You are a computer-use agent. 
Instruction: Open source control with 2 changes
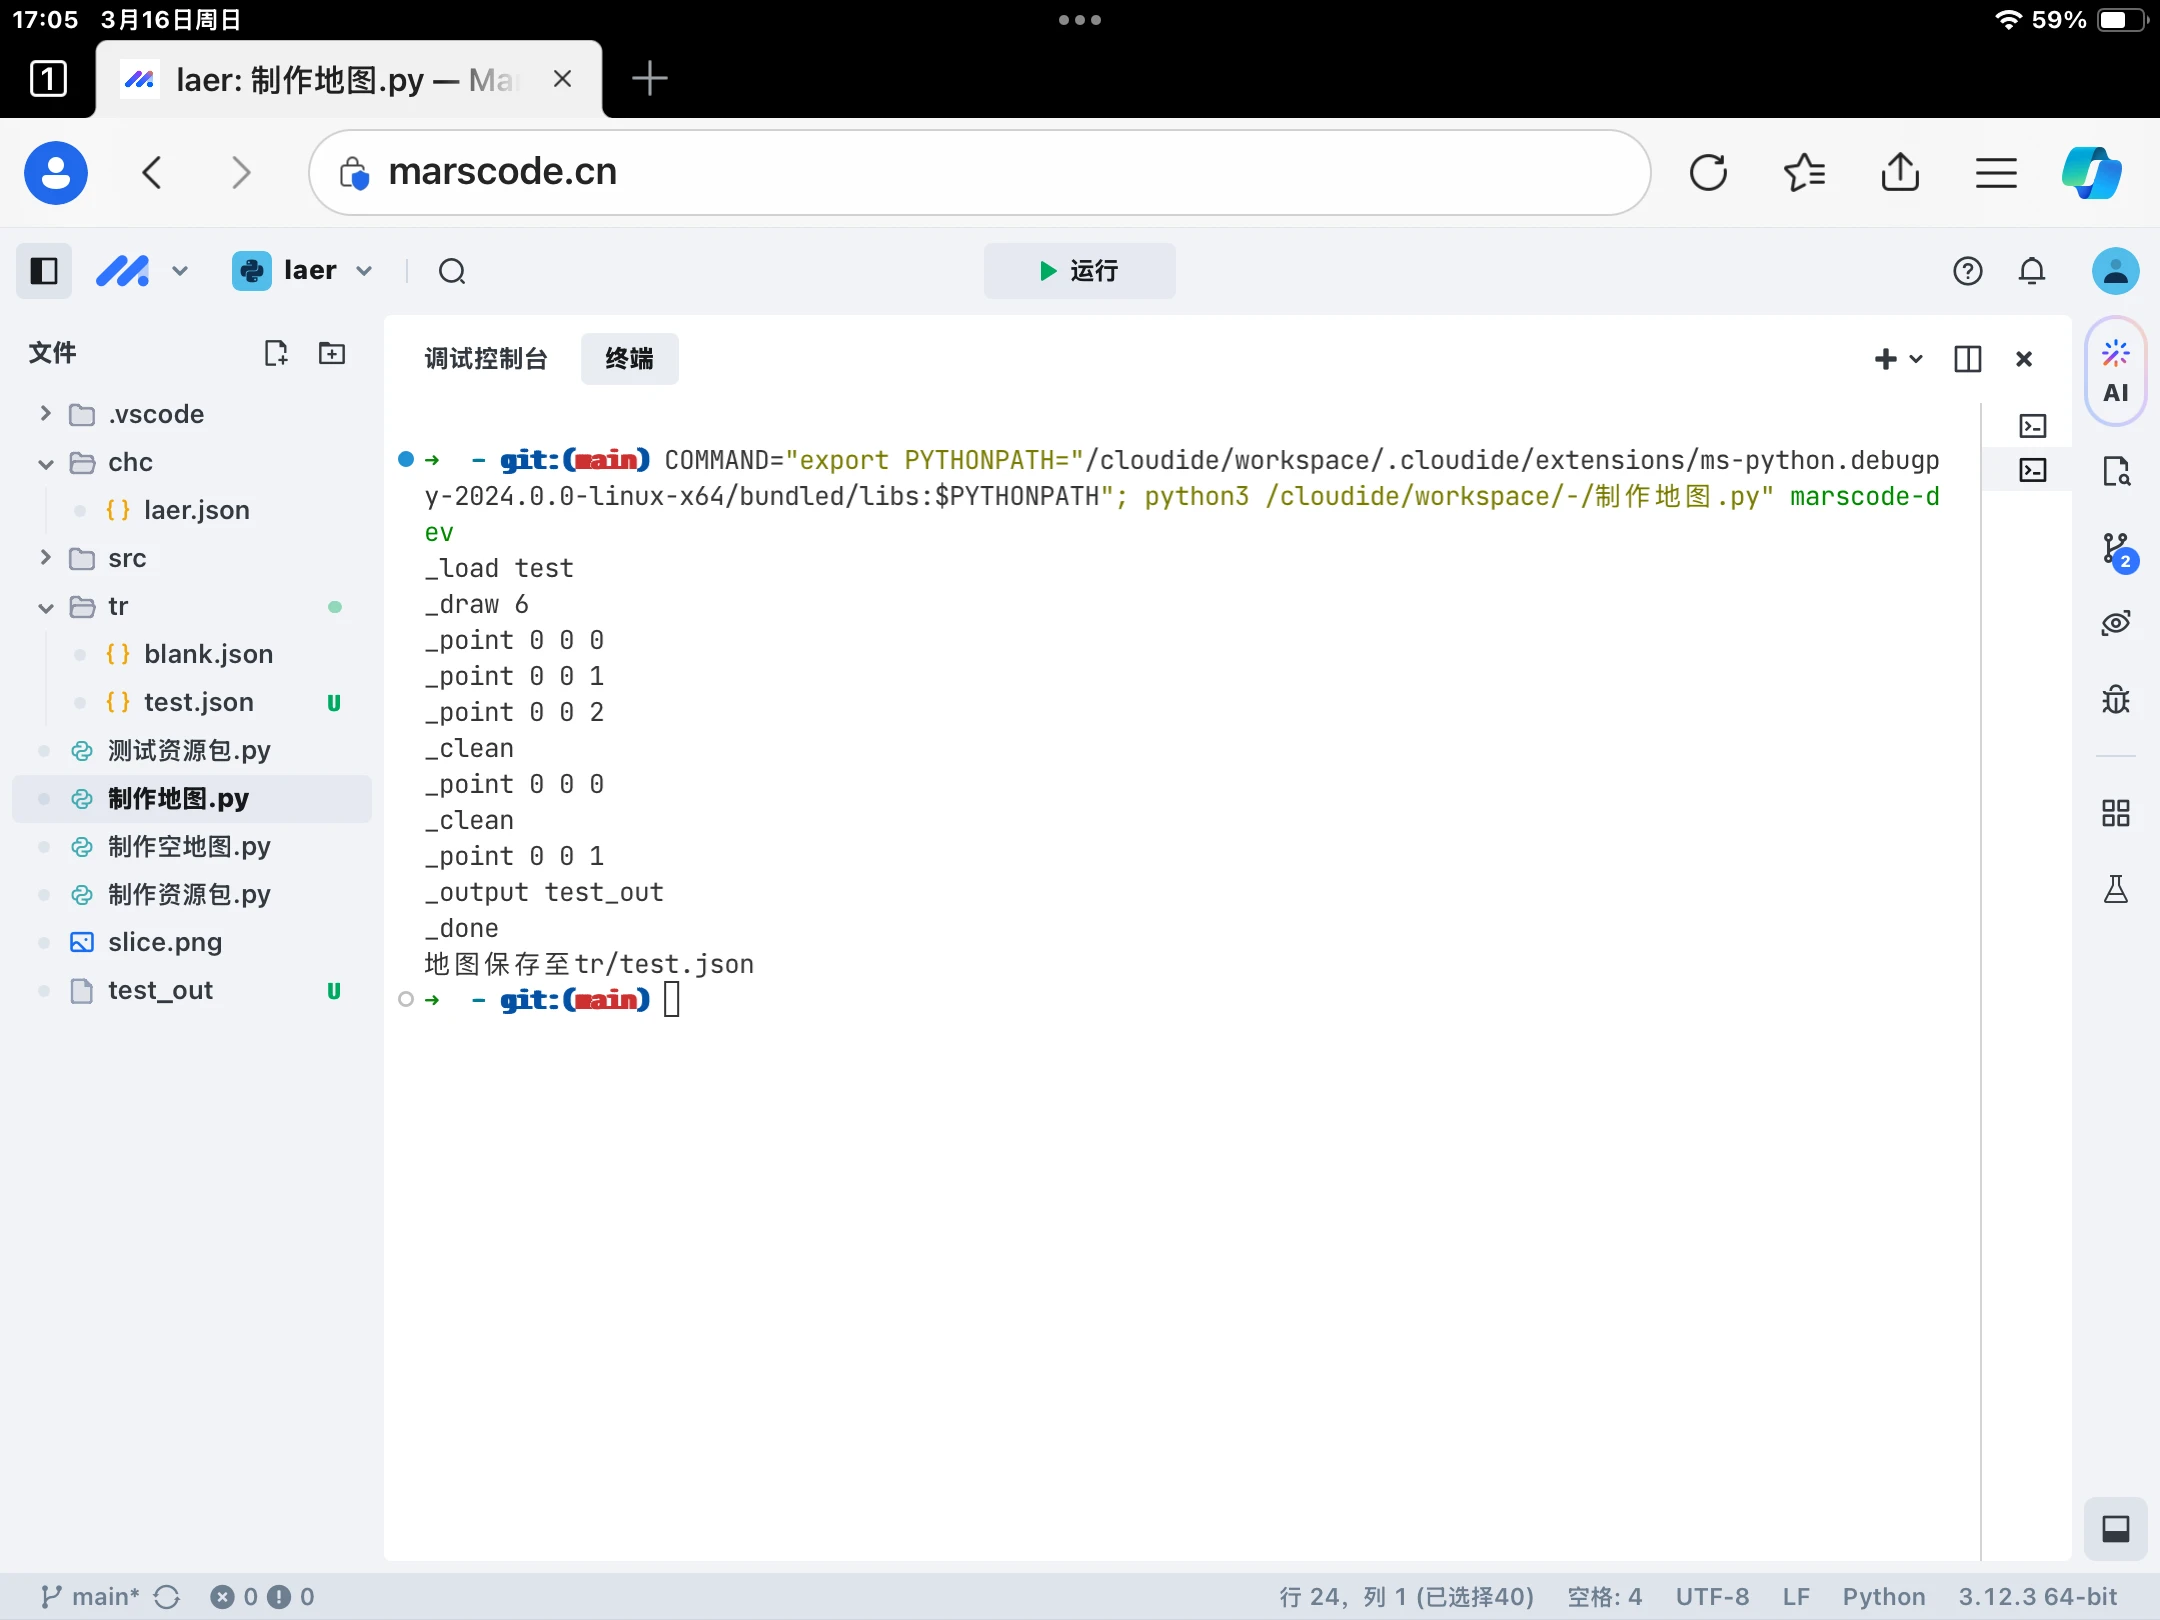coord(2116,550)
